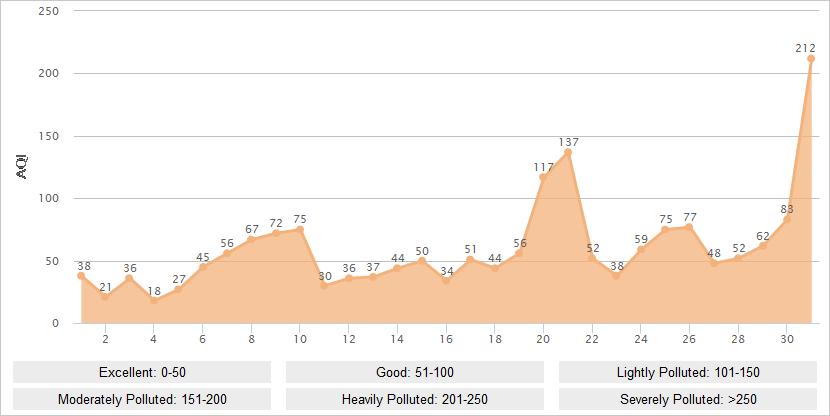Select the data point labeled 212
This screenshot has width=830, height=416.
[811, 58]
